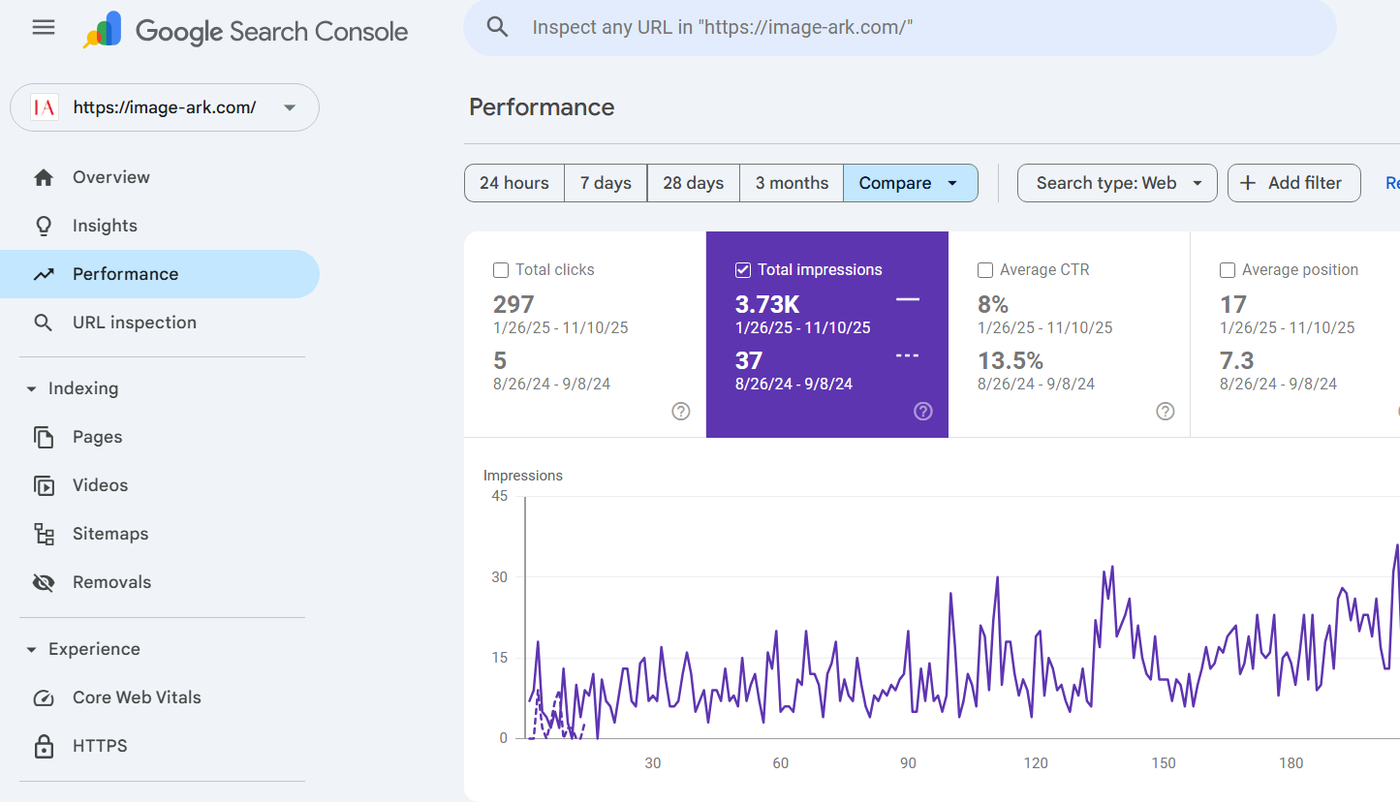Click the Sitemaps tree icon

pyautogui.click(x=43, y=534)
